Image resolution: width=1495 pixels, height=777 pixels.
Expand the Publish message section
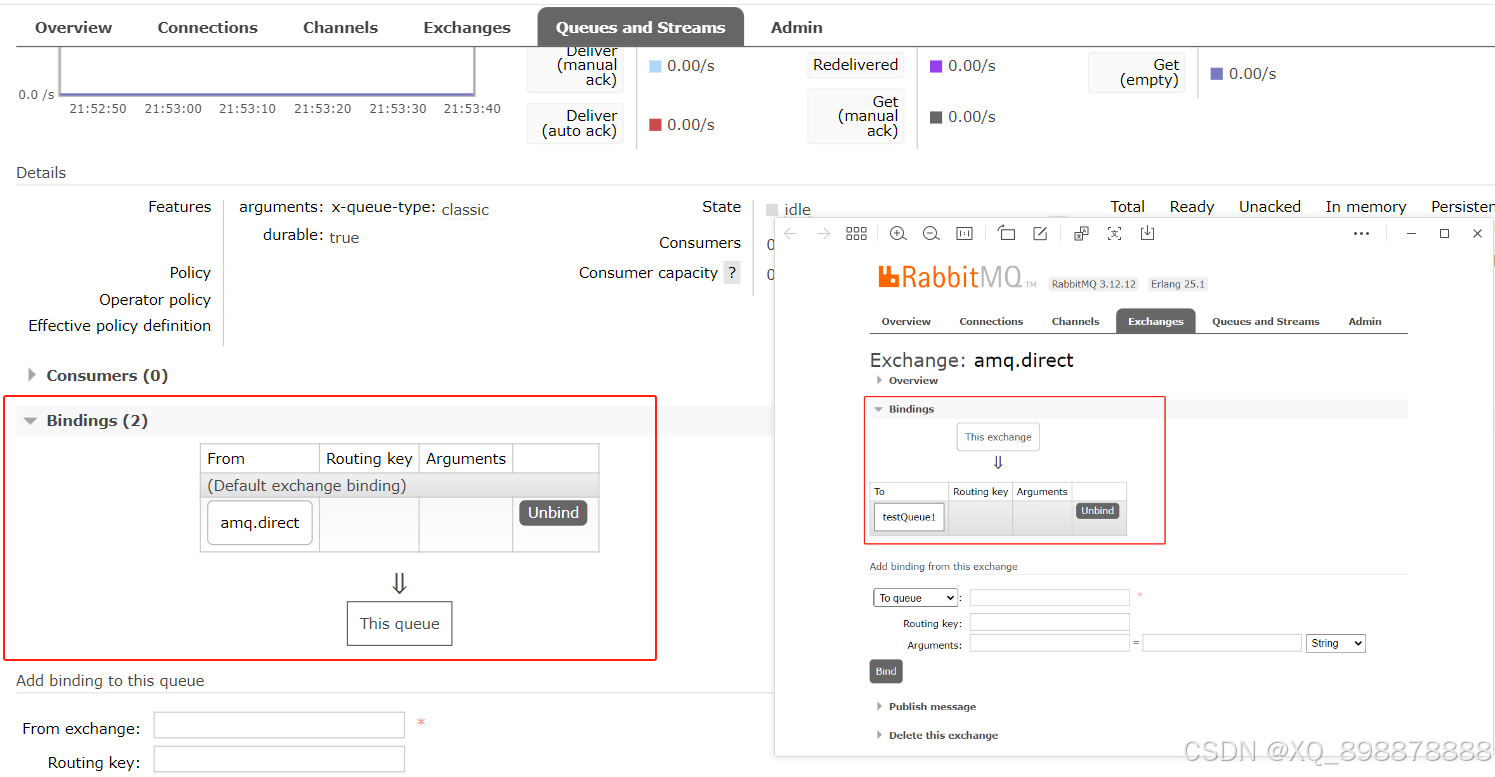coord(926,707)
